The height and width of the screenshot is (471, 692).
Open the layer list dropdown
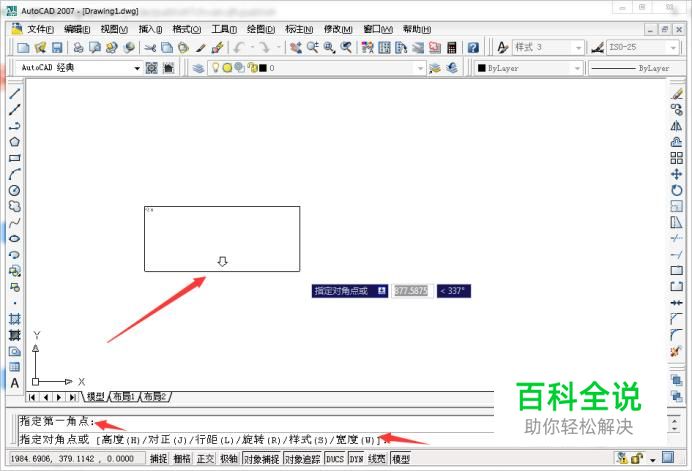(x=420, y=68)
